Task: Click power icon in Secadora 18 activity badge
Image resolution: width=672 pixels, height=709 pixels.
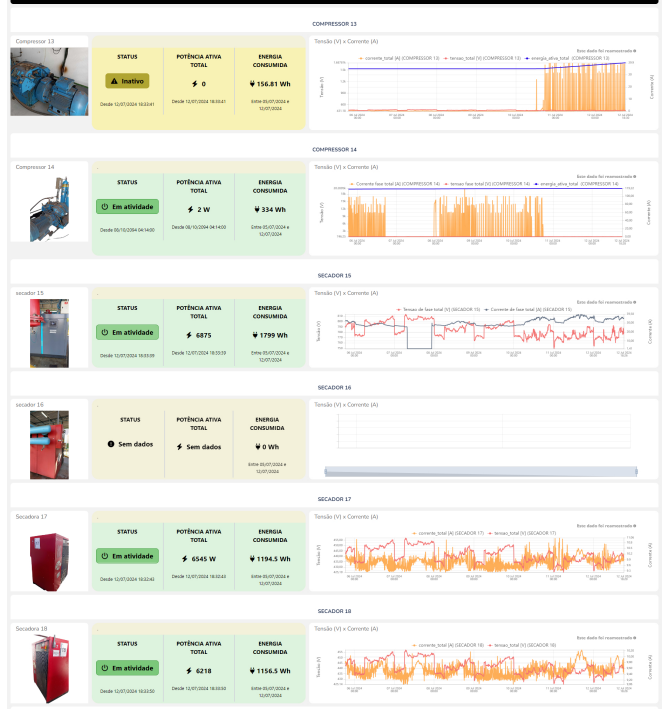Action: coord(105,668)
